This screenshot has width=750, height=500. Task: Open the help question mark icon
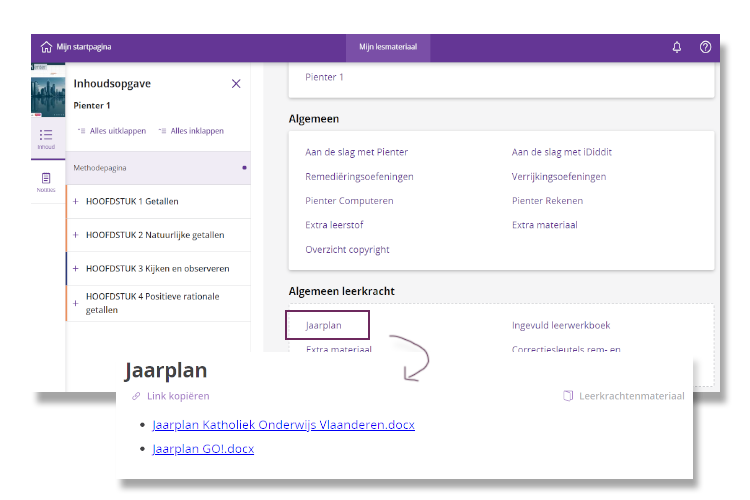pos(705,47)
